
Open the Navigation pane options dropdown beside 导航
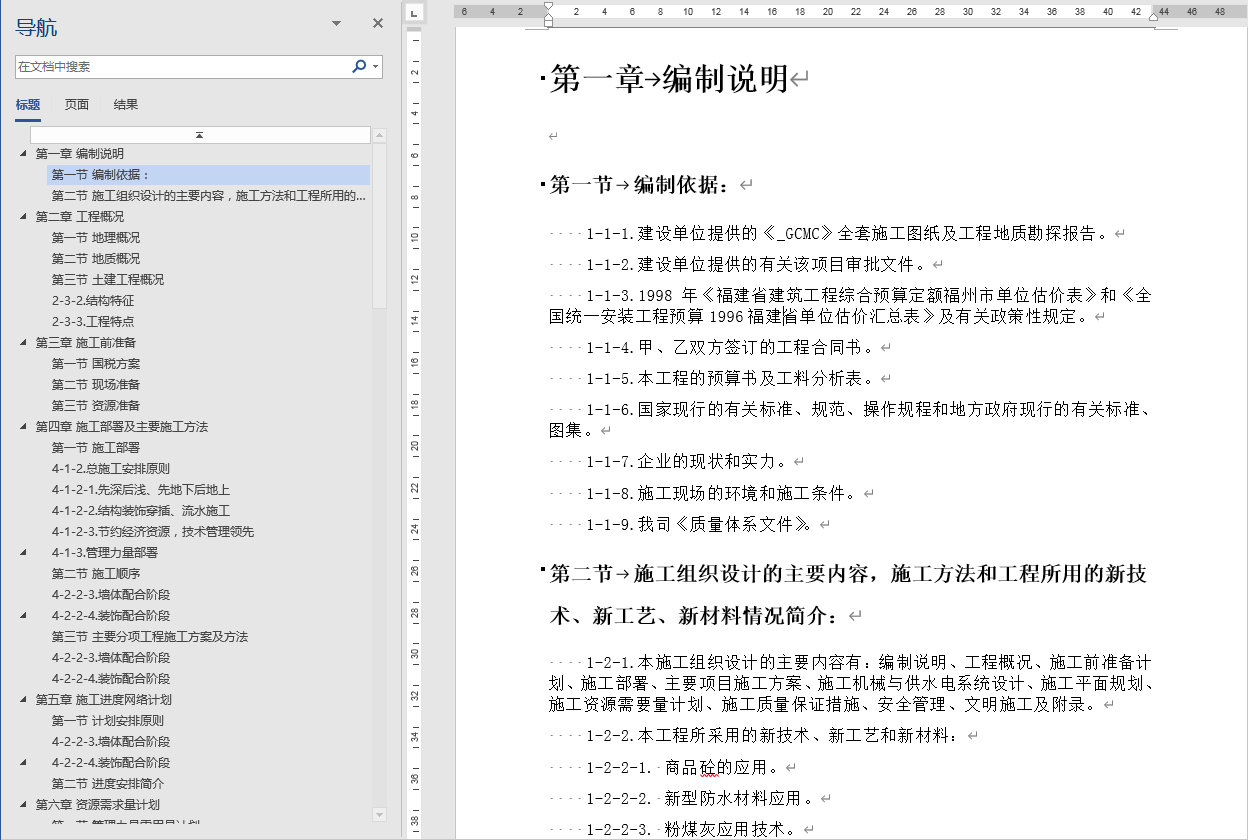pyautogui.click(x=334, y=22)
